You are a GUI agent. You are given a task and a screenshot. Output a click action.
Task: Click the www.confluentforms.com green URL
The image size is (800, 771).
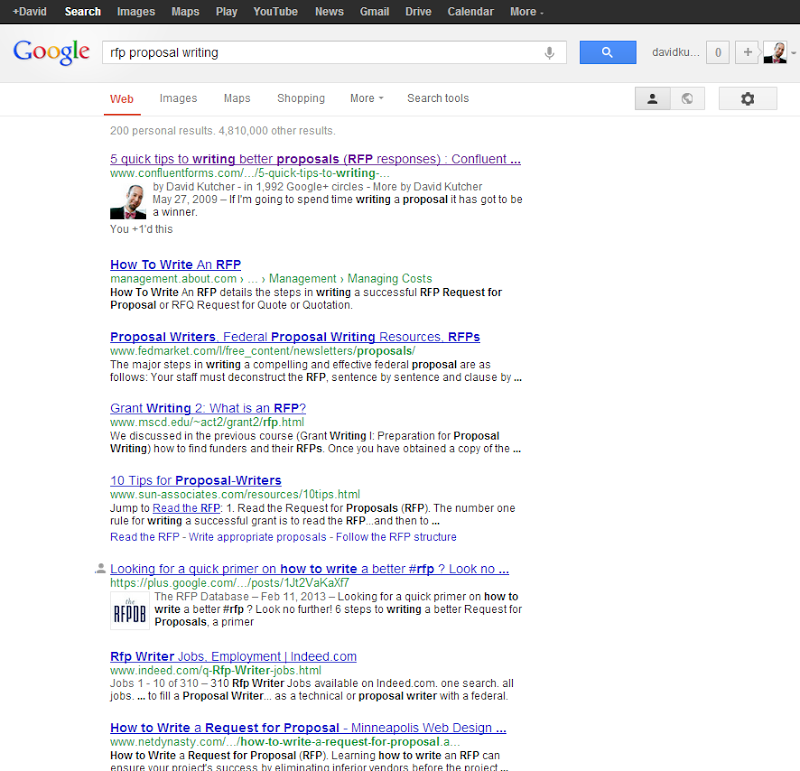(x=249, y=173)
